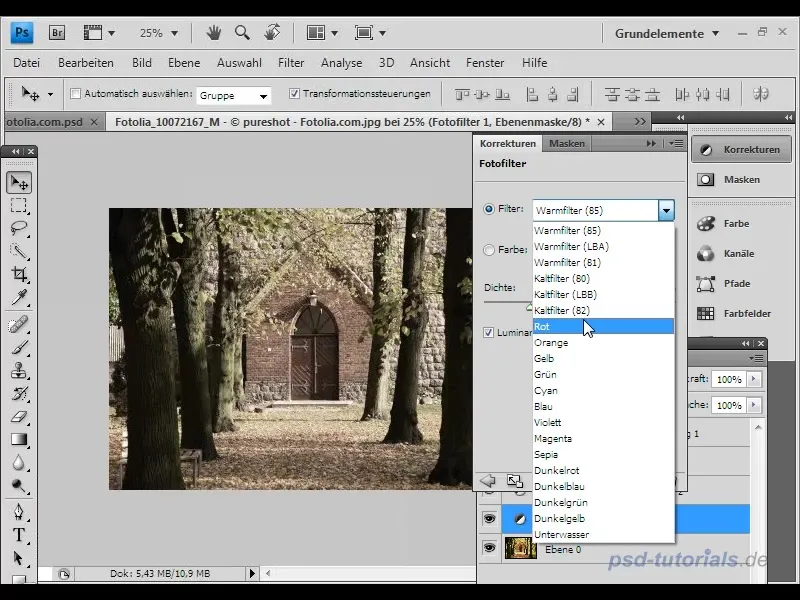This screenshot has height=600, width=800.
Task: Select the Brush tool
Action: [x=19, y=348]
